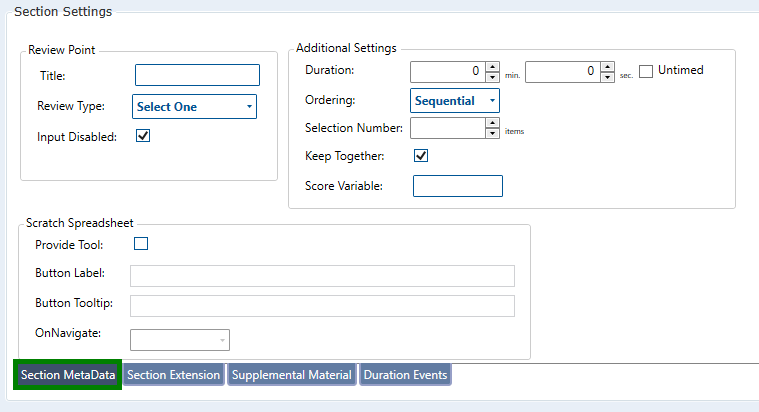The height and width of the screenshot is (412, 759).
Task: Click Selection Number up arrow
Action: coord(492,123)
